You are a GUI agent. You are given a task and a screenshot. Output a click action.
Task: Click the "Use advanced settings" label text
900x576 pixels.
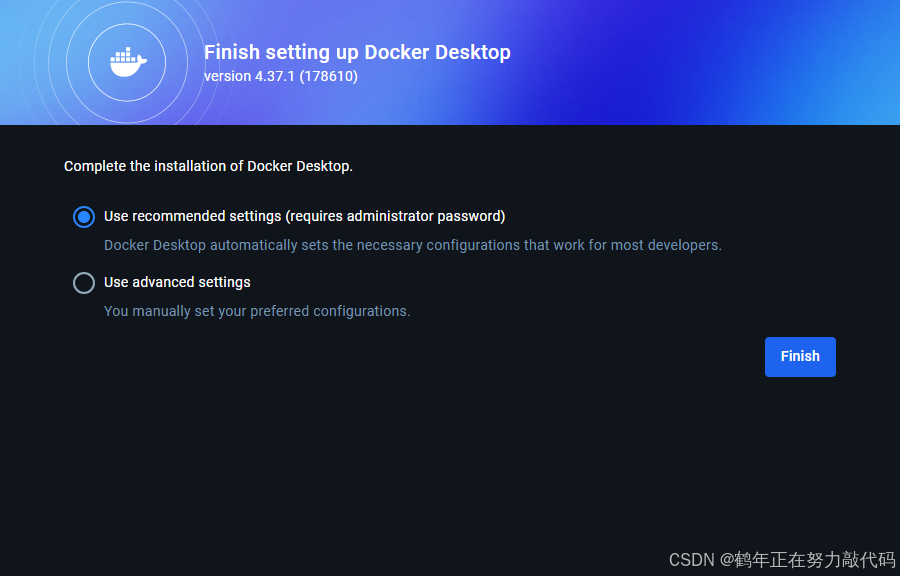[177, 282]
